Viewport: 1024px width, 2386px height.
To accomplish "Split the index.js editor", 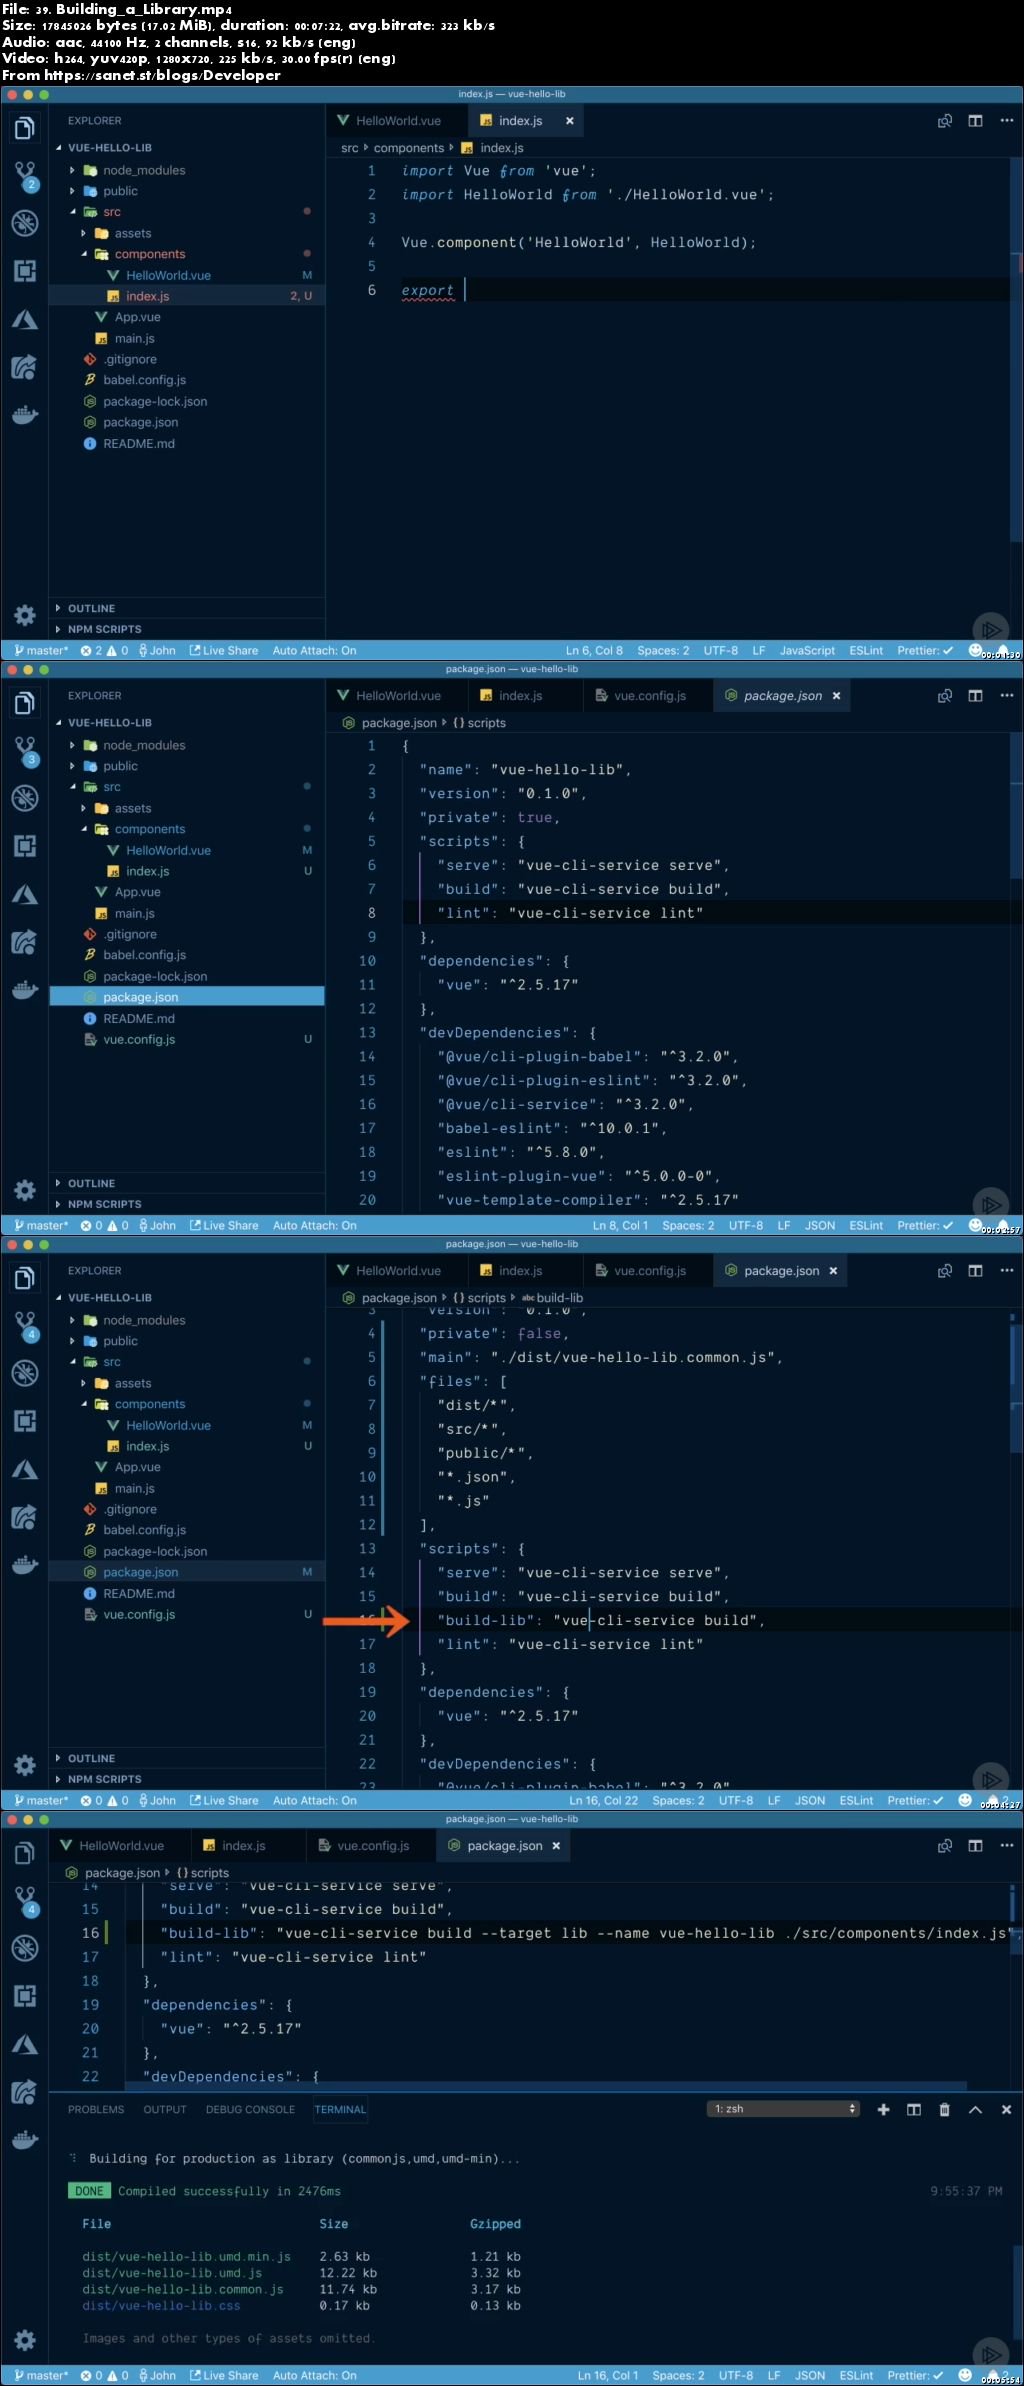I will pos(976,121).
